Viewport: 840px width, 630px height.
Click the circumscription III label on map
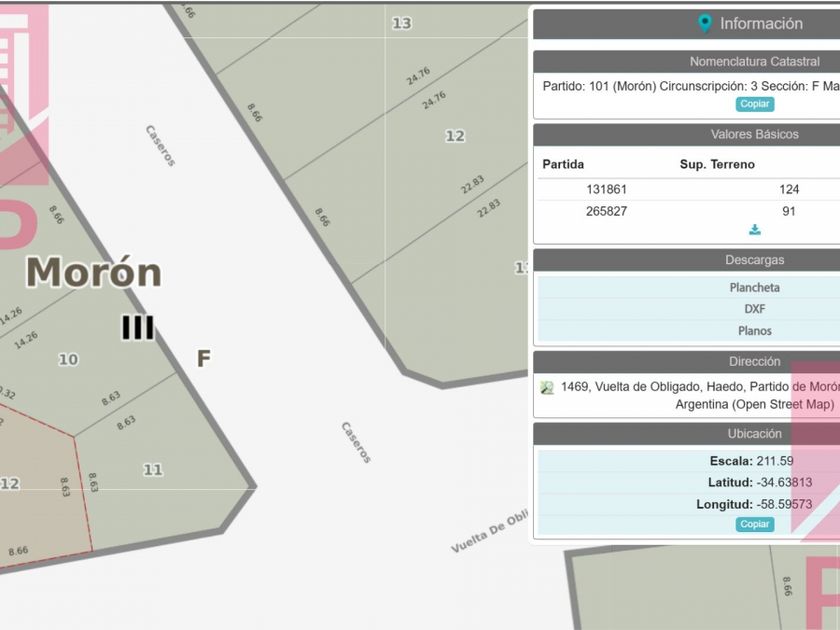(138, 327)
